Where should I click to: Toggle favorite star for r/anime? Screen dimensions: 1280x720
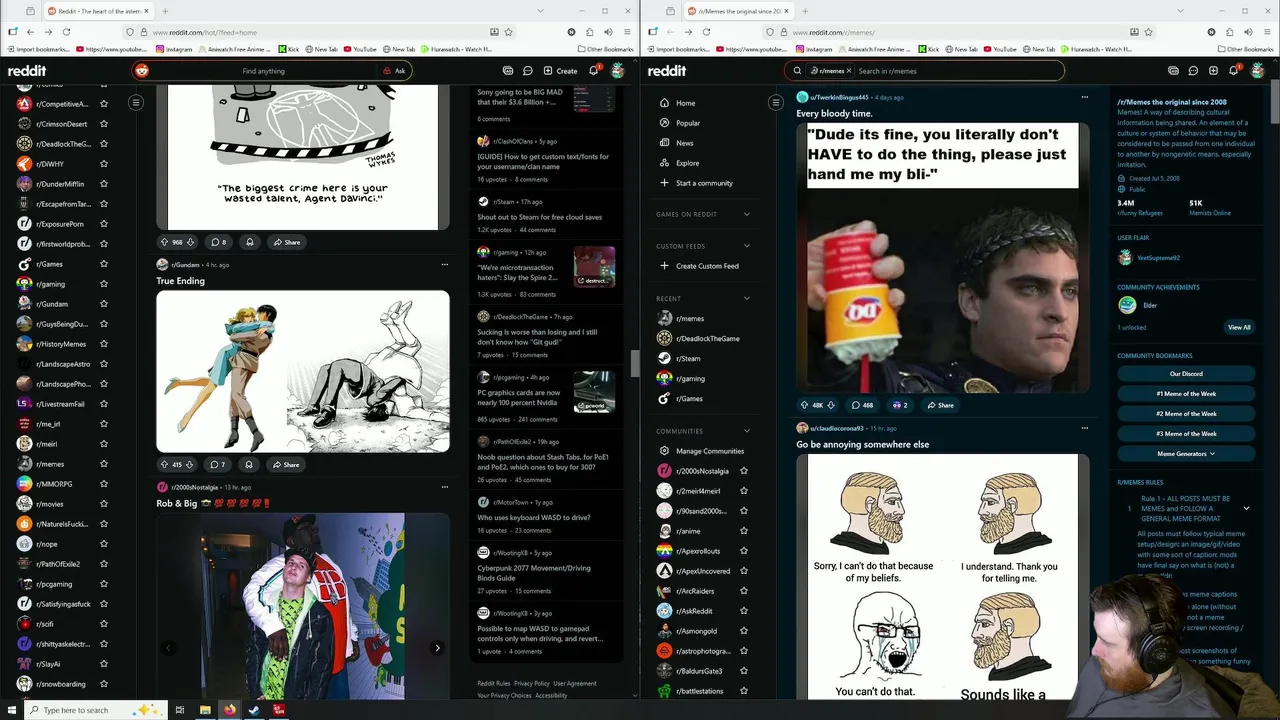tap(743, 531)
